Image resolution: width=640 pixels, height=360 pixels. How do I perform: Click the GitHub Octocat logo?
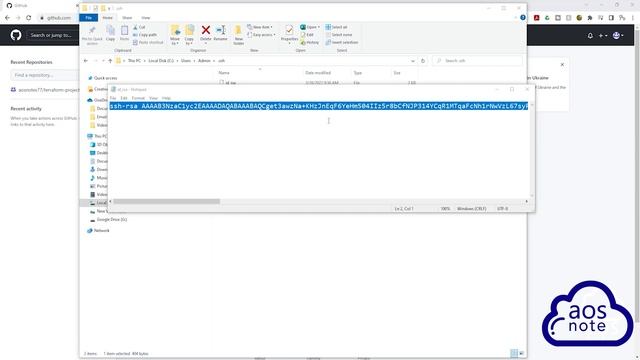click(x=16, y=35)
